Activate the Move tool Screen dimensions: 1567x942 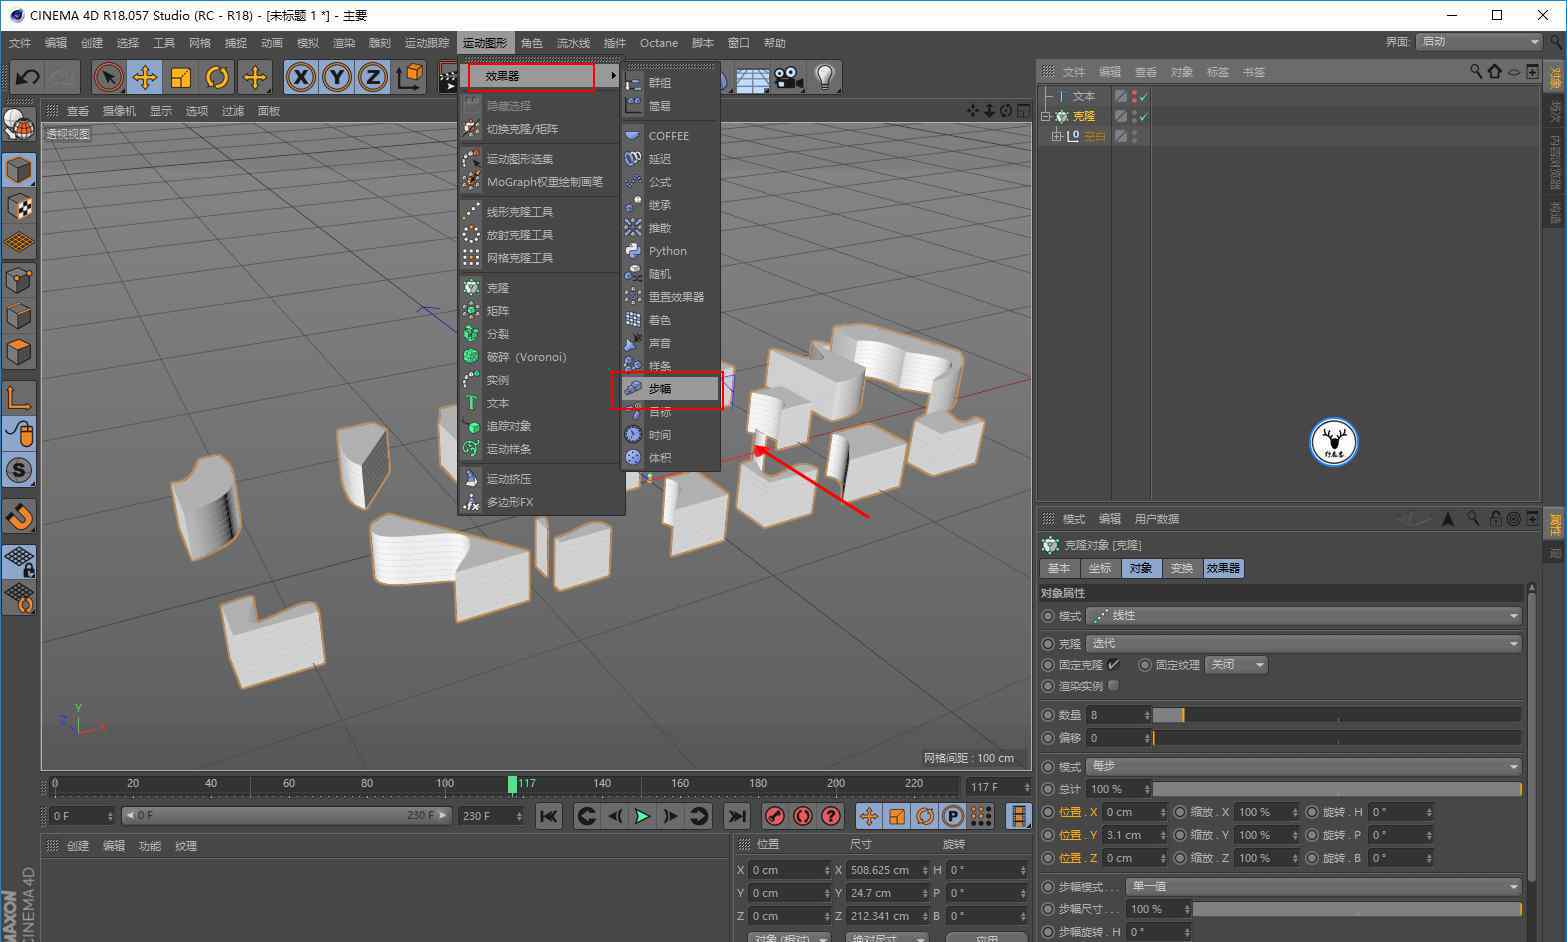(x=145, y=77)
